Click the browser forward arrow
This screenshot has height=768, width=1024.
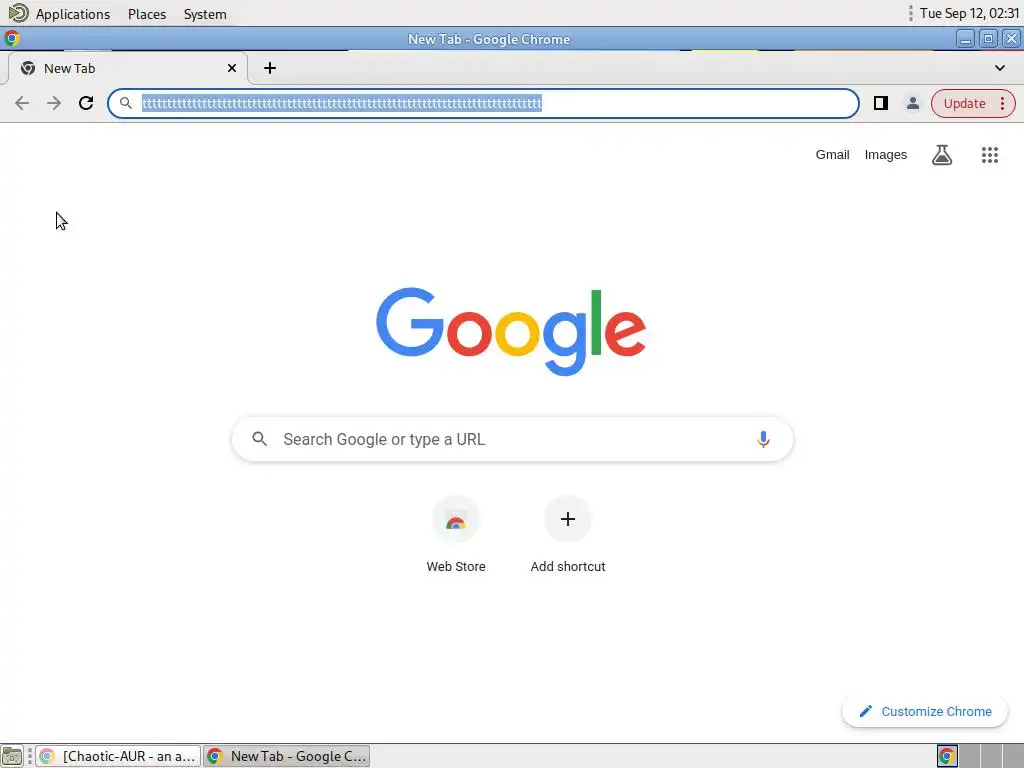tap(54, 103)
